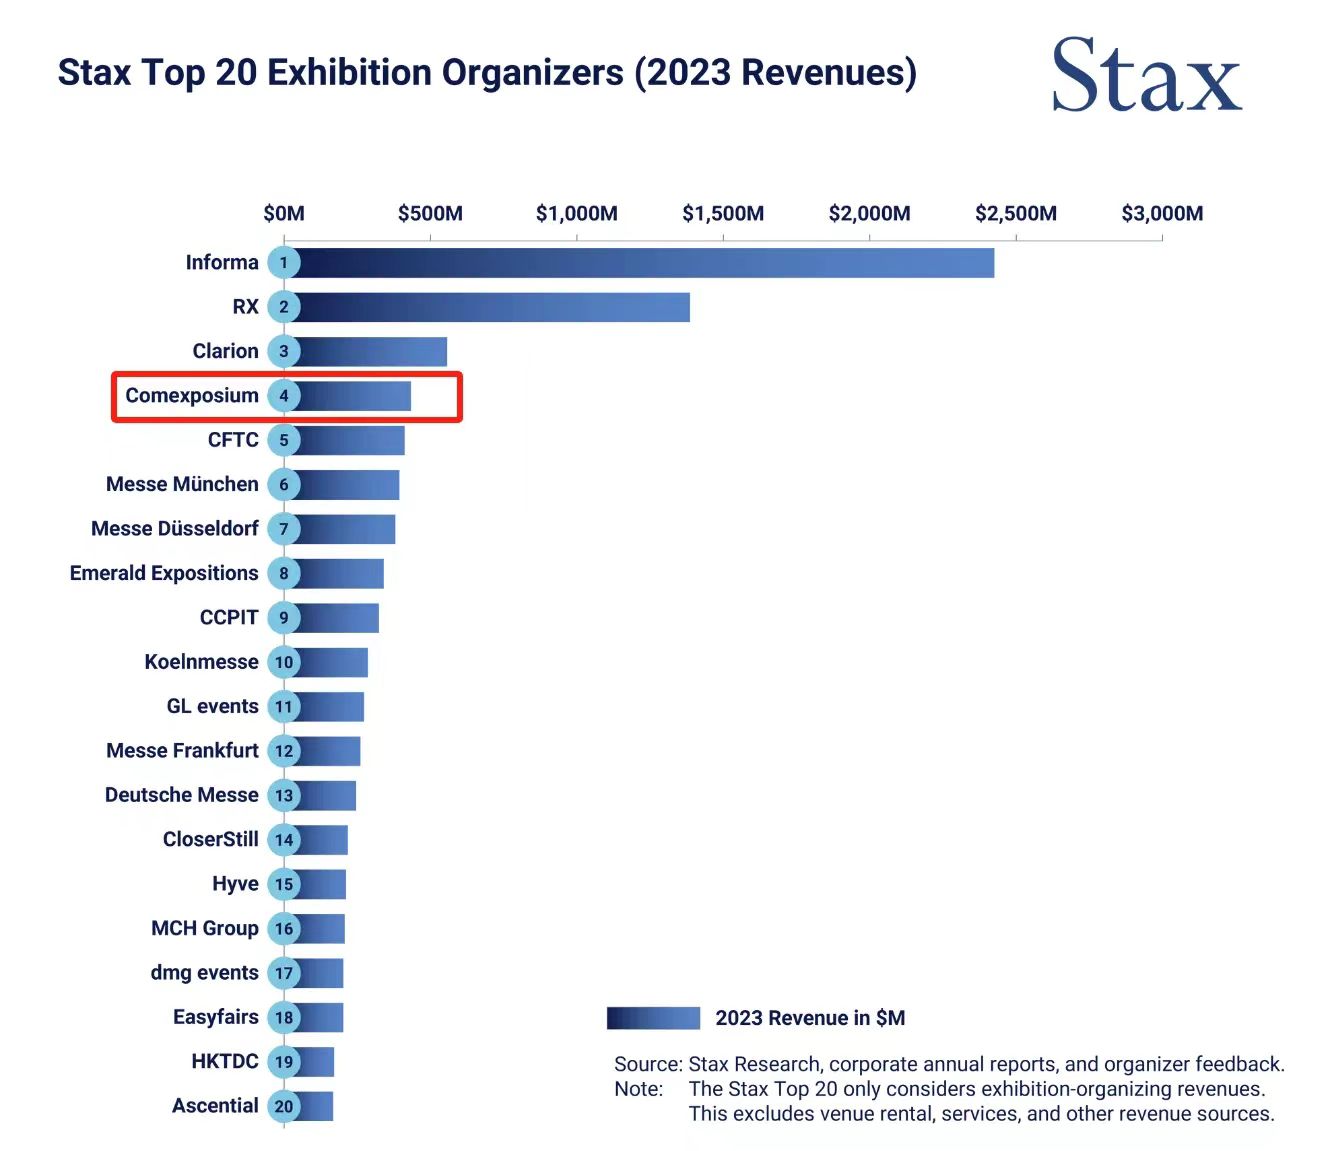
Task: Click the Informa label
Action: point(222,262)
